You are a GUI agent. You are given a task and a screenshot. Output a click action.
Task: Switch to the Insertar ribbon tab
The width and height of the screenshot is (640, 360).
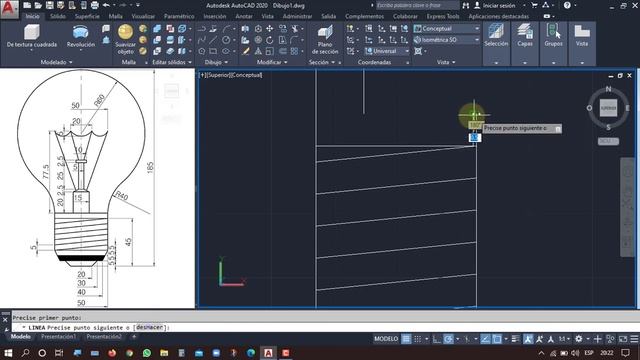[215, 16]
